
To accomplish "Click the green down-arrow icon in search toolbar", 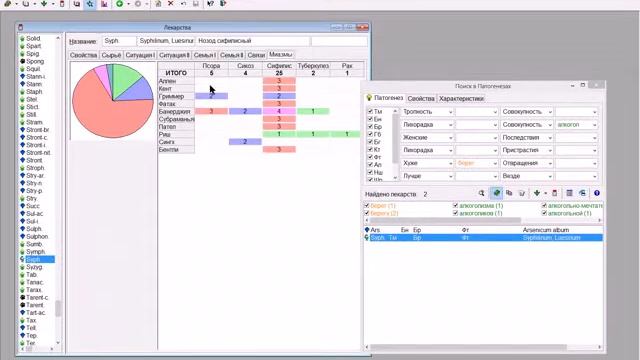I will [x=537, y=193].
